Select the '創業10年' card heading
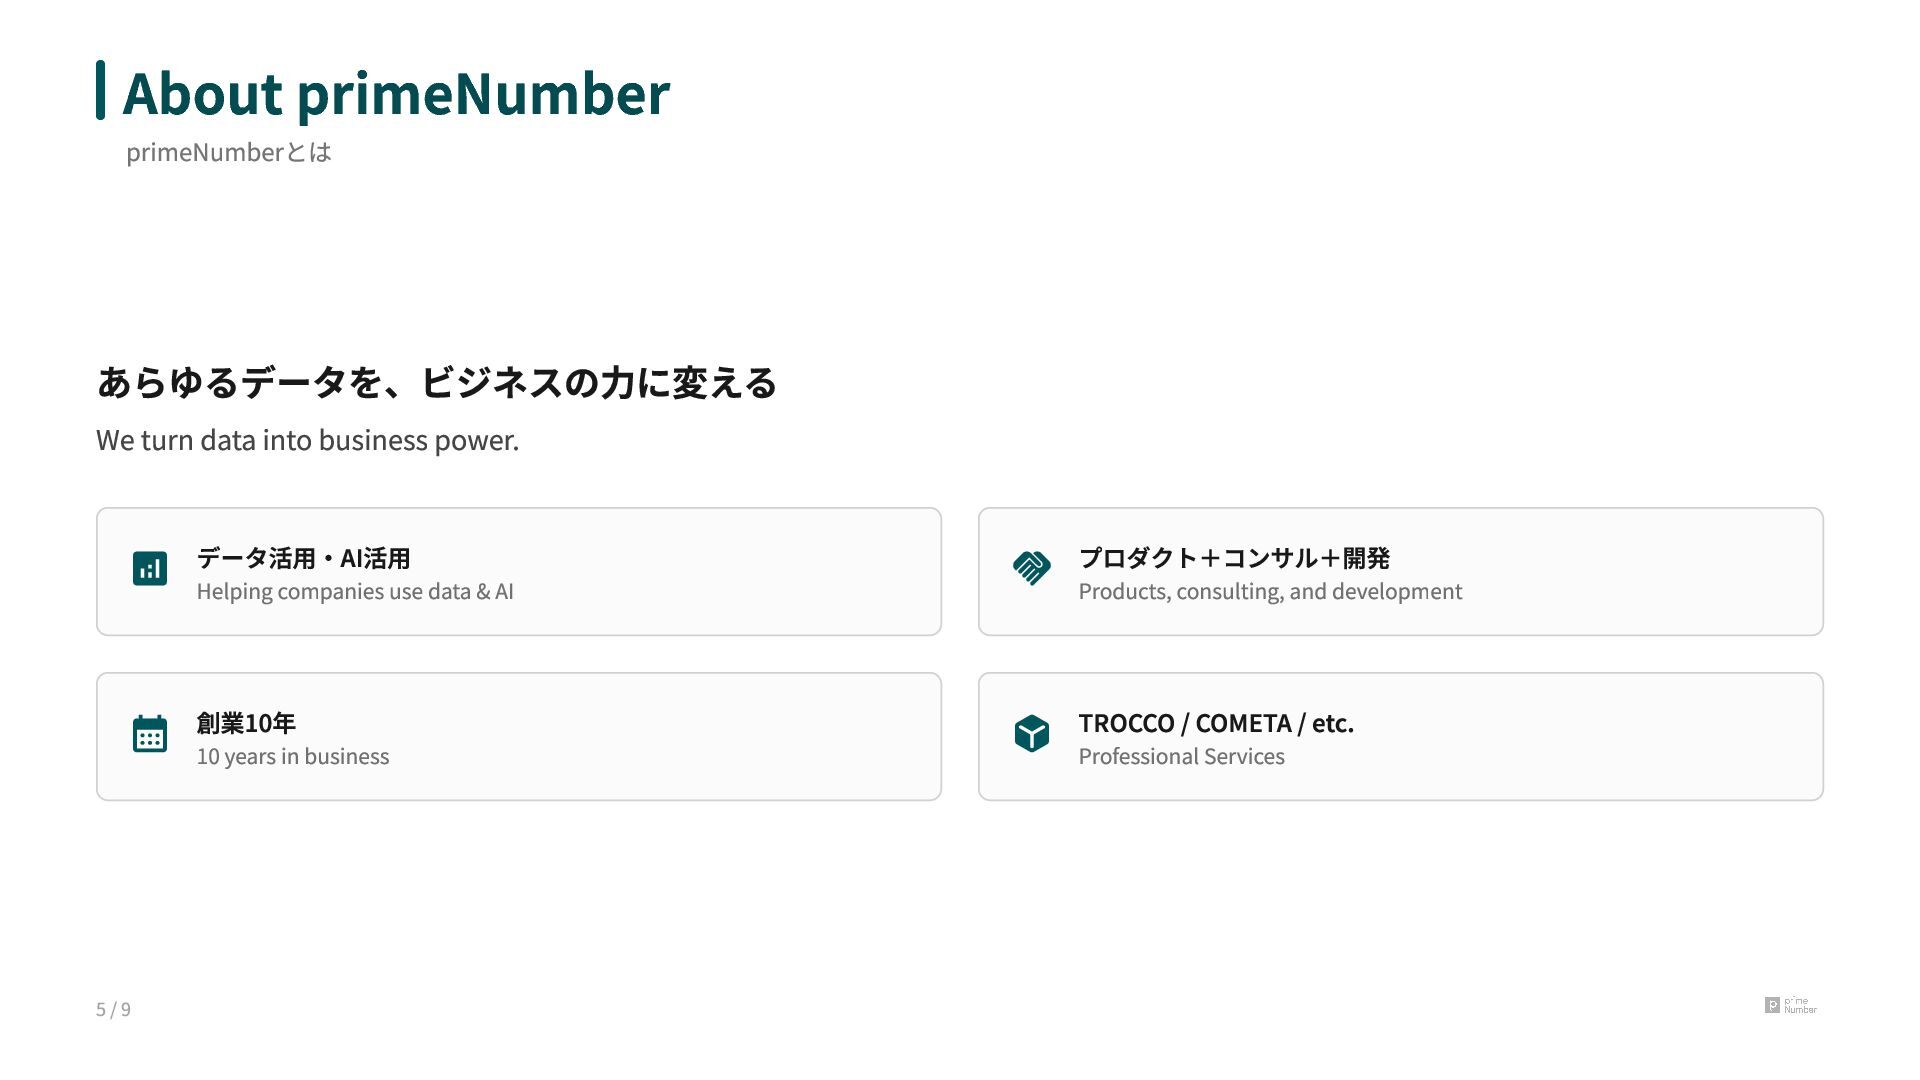 point(246,723)
